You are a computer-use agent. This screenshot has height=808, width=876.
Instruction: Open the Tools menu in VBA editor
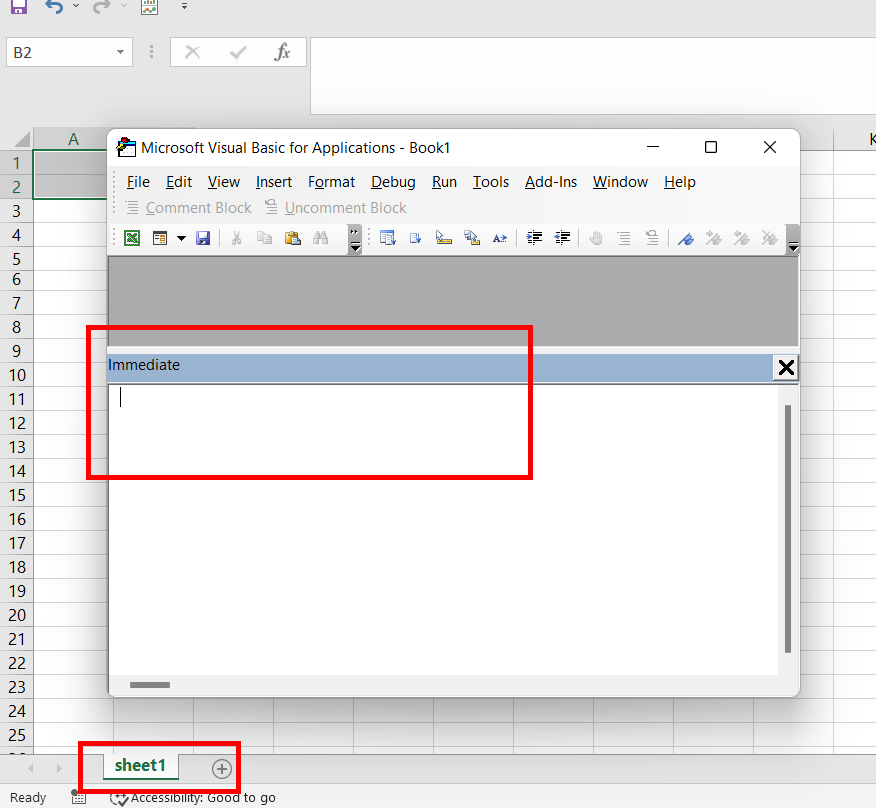point(491,182)
